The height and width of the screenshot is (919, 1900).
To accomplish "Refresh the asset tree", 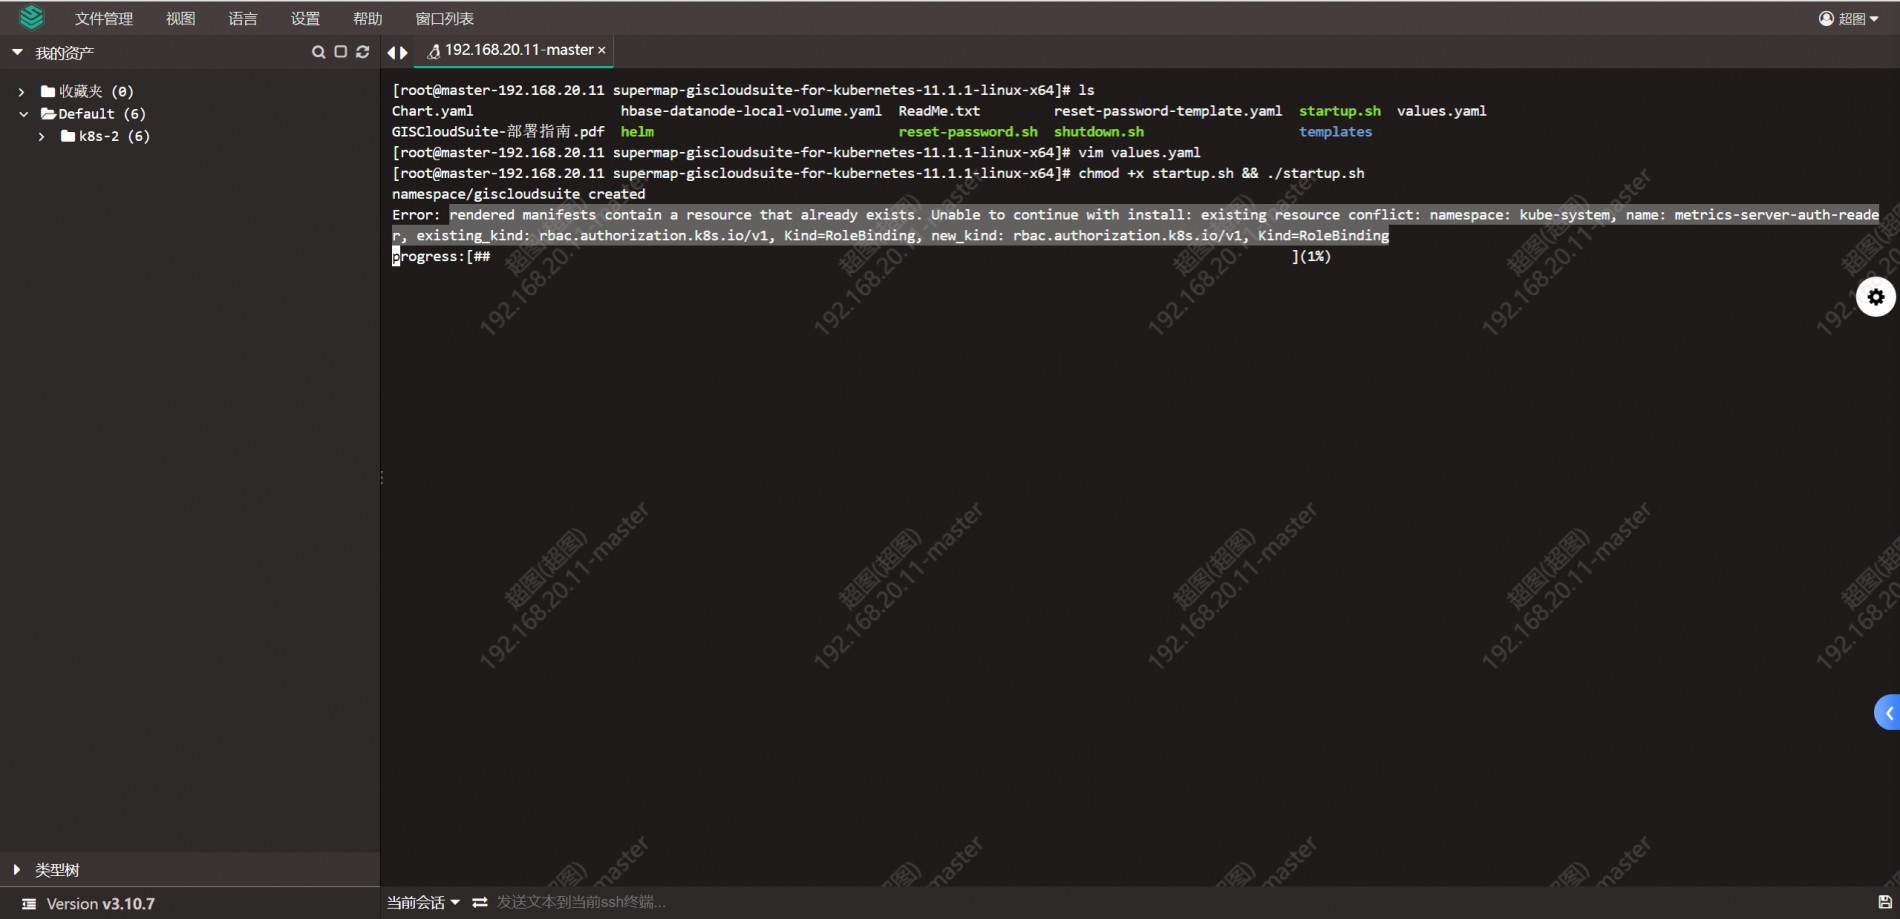I will 363,52.
